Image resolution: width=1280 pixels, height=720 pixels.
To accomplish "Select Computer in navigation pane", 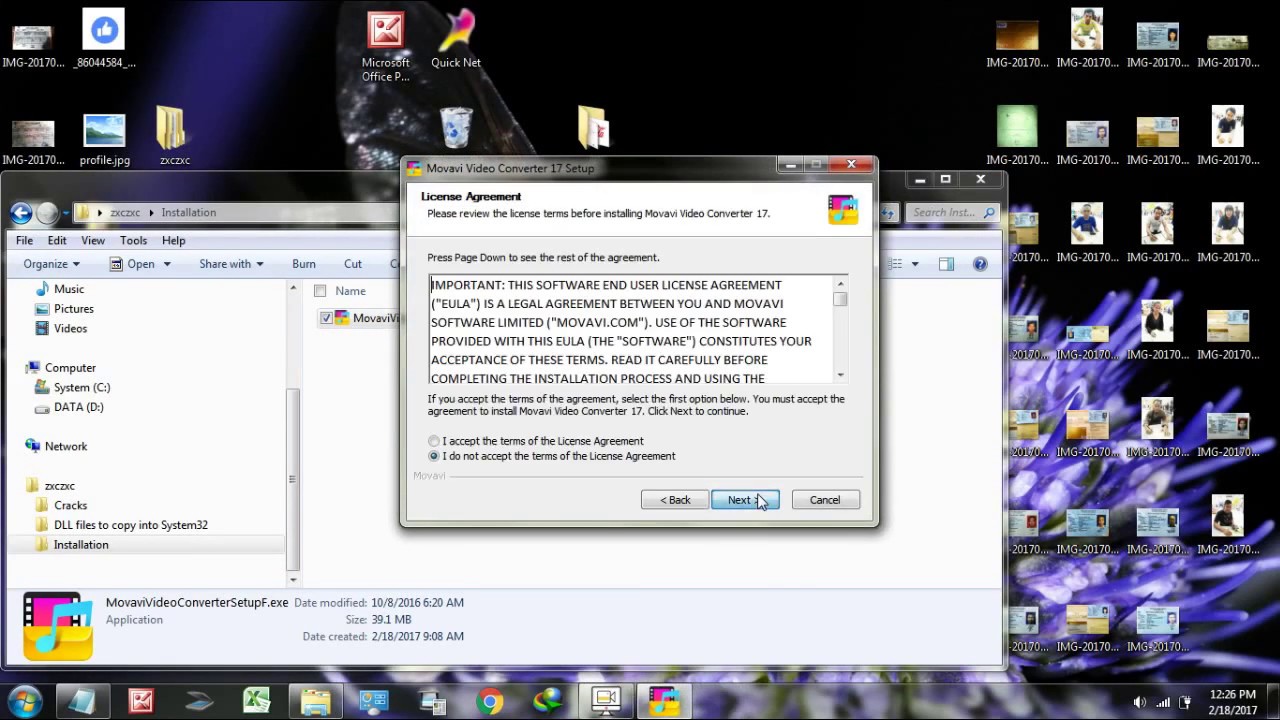I will [70, 368].
